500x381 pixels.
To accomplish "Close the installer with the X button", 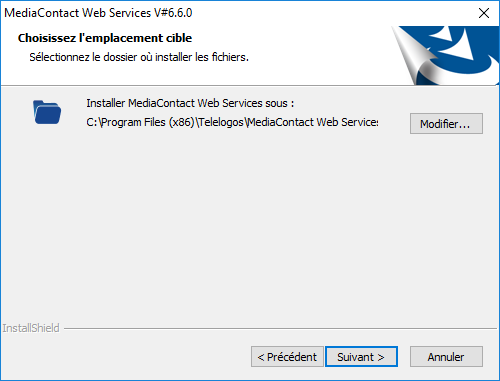I will tap(484, 13).
